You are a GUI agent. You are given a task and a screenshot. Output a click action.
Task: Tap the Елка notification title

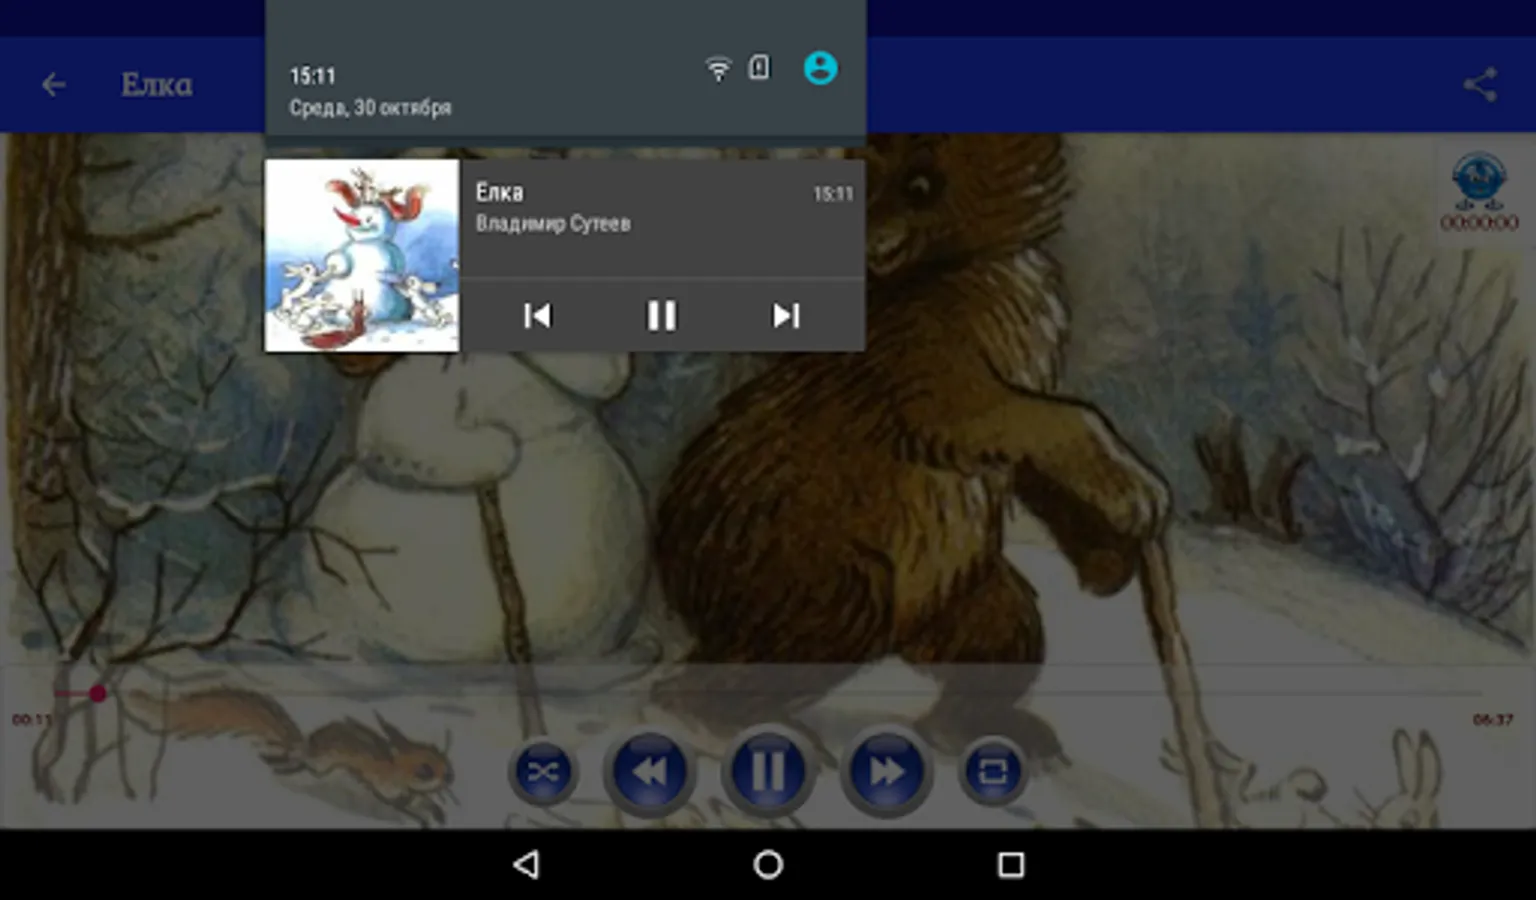point(499,192)
